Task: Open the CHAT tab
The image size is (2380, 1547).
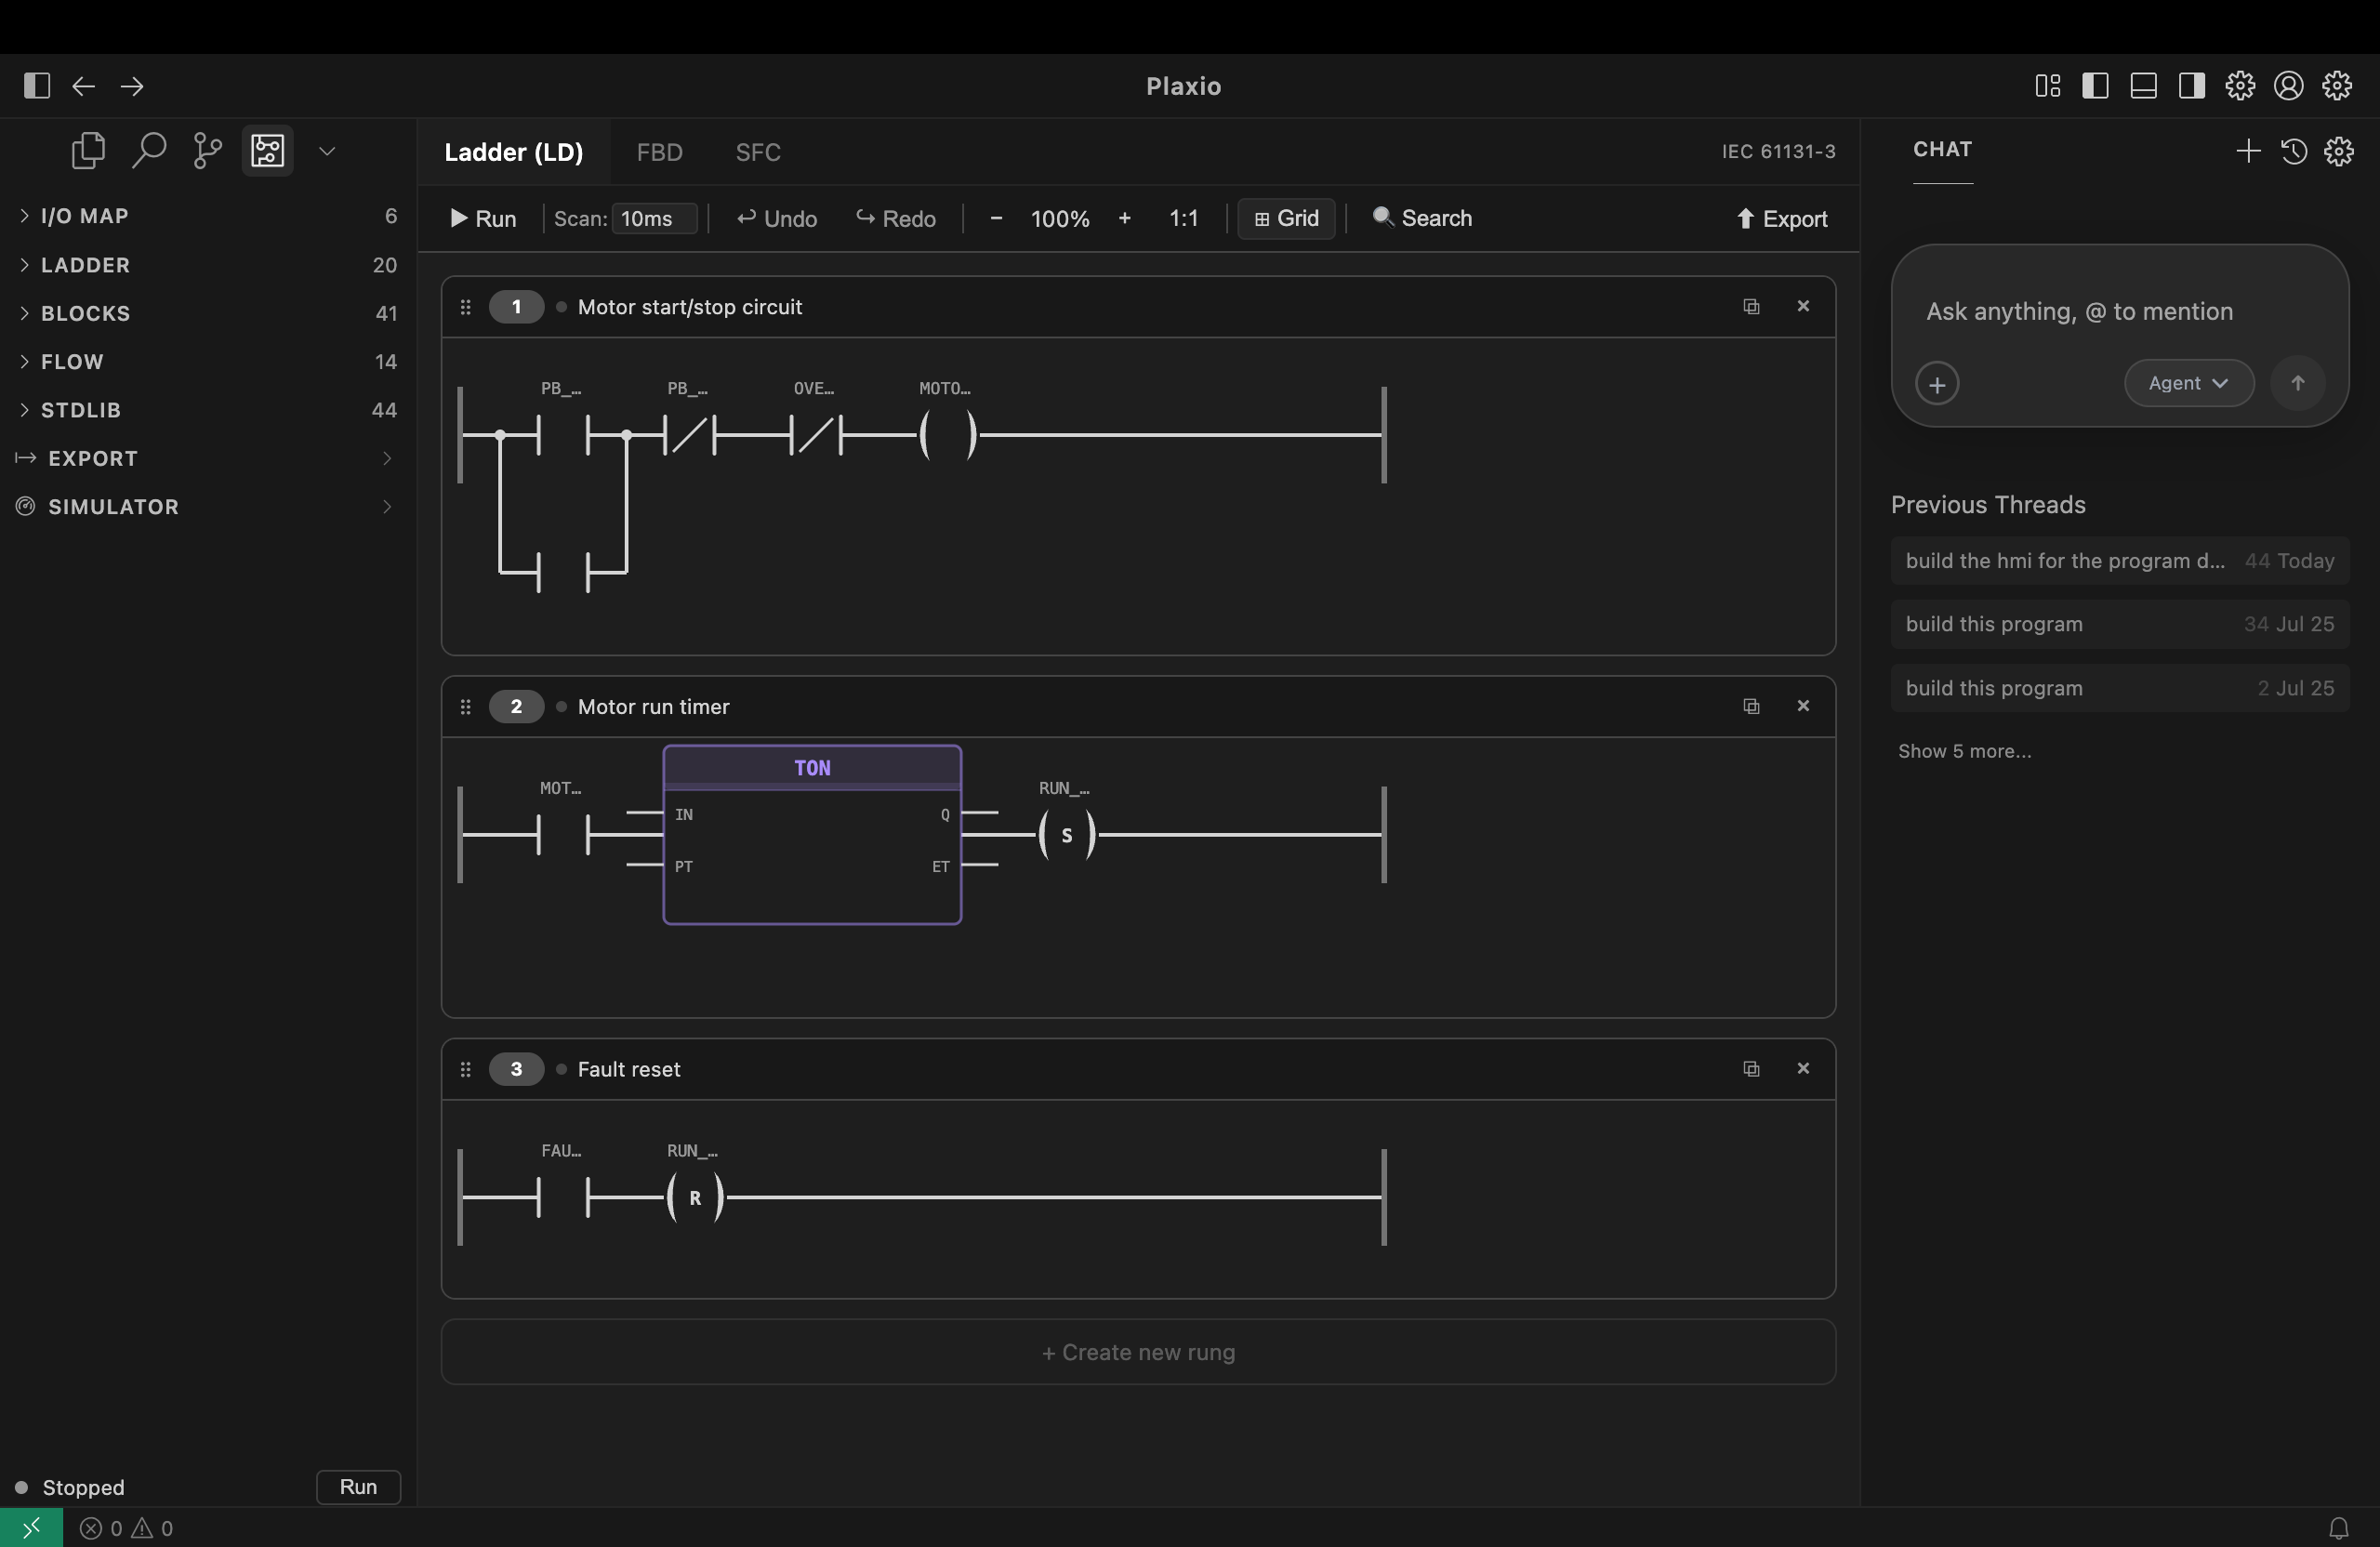Action: click(x=1942, y=150)
